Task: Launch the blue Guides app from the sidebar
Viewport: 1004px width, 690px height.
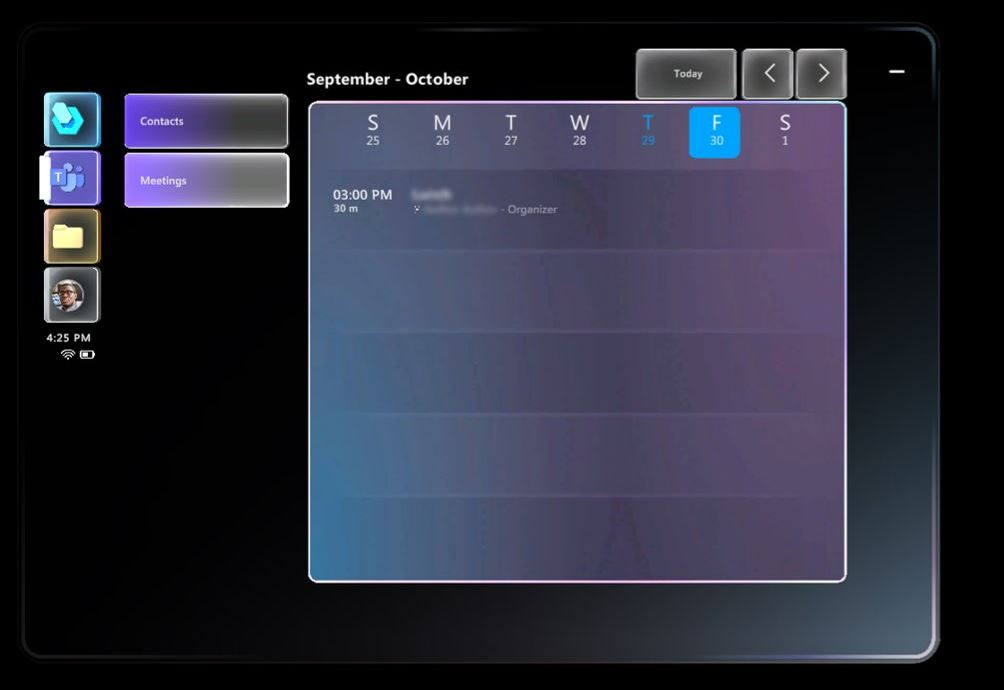Action: click(71, 119)
